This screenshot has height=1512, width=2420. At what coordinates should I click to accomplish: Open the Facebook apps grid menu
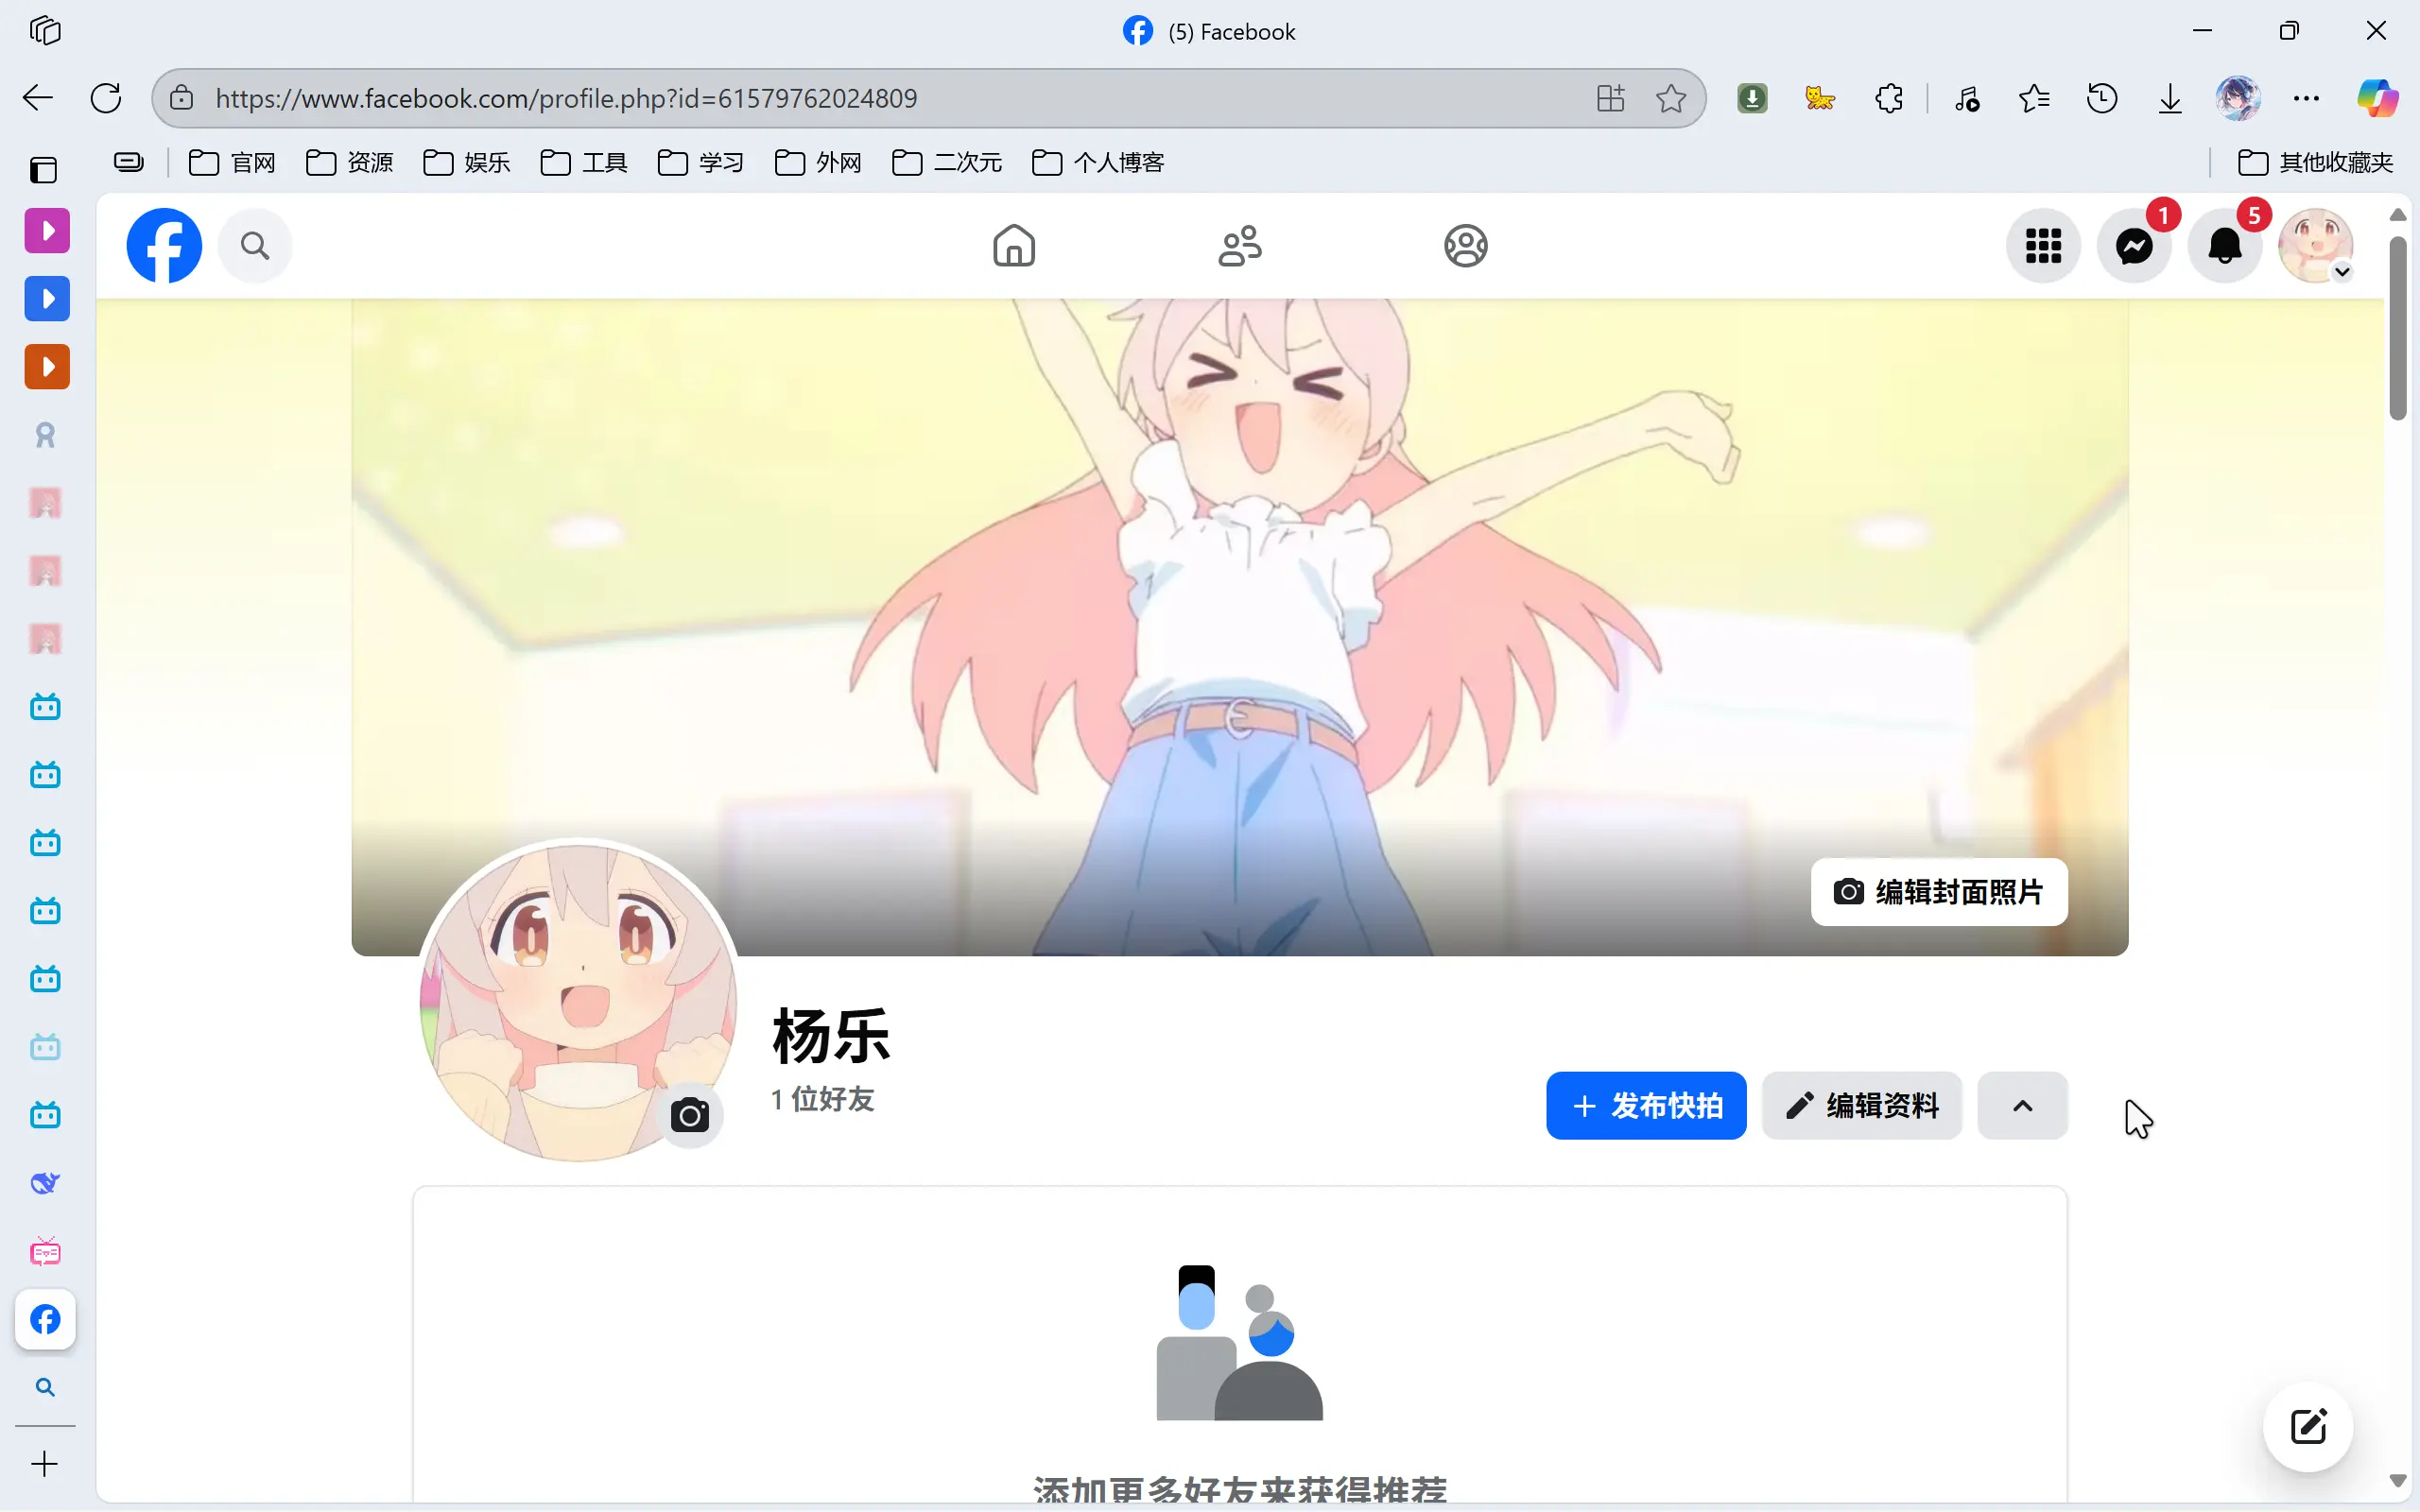point(2043,246)
